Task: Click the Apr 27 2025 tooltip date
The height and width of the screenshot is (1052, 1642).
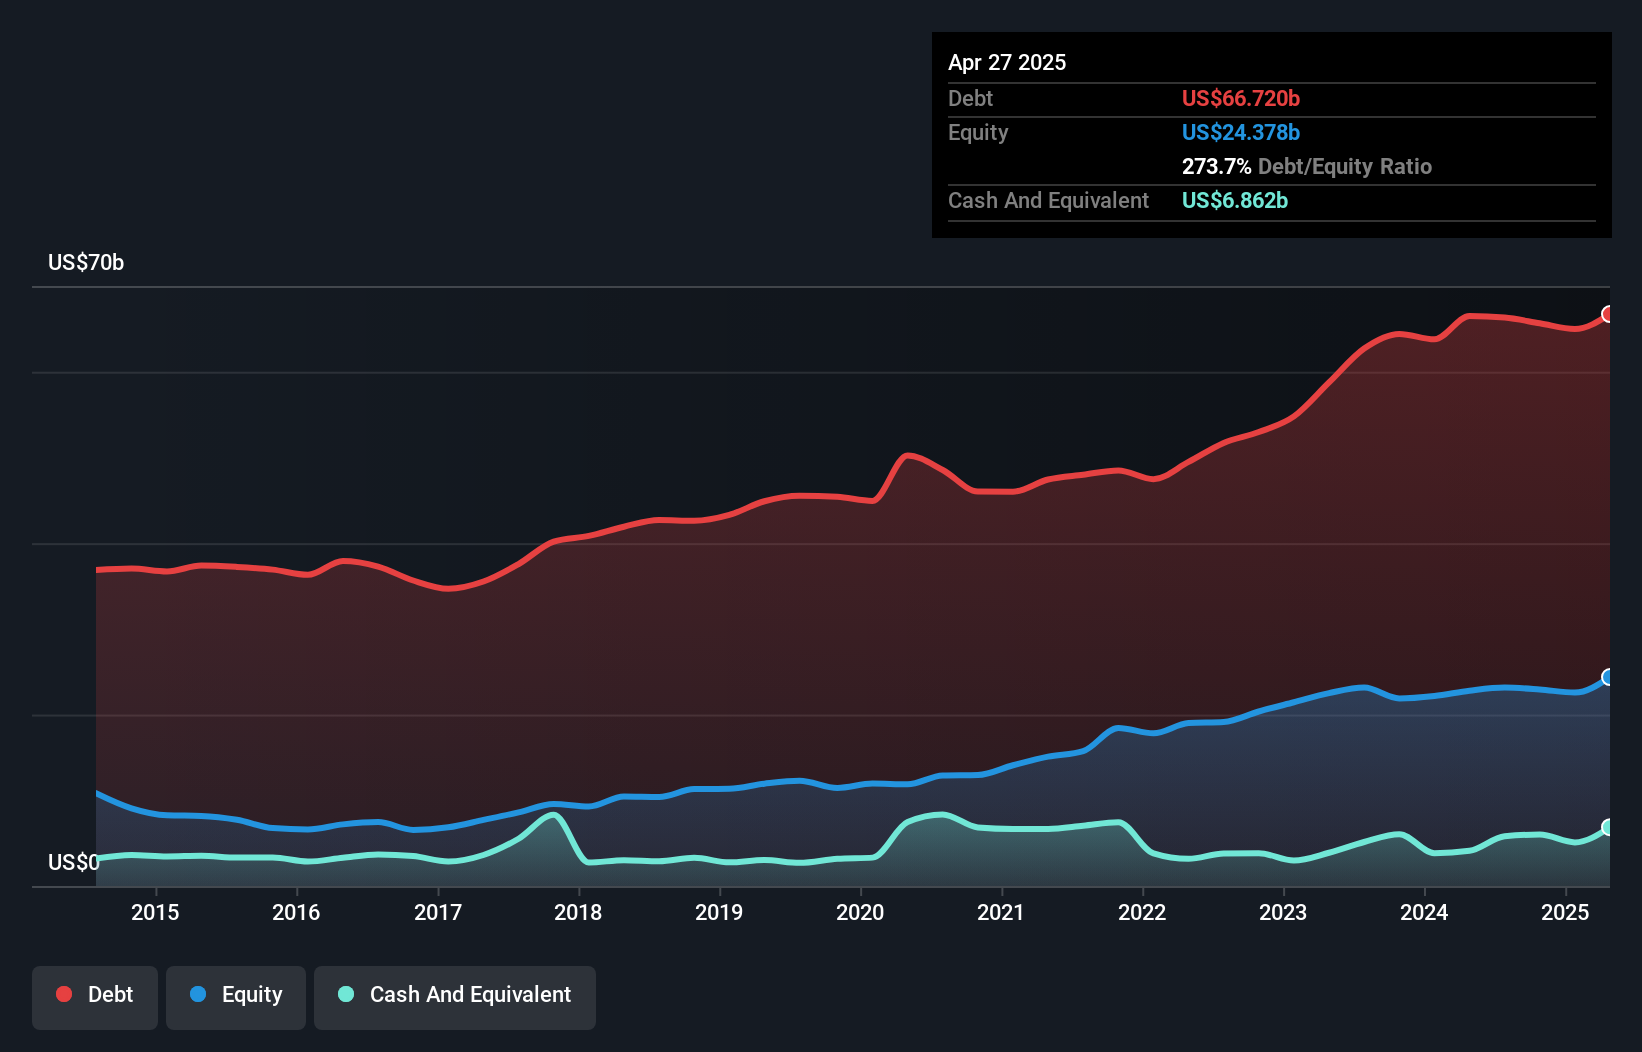Action: tap(1007, 62)
